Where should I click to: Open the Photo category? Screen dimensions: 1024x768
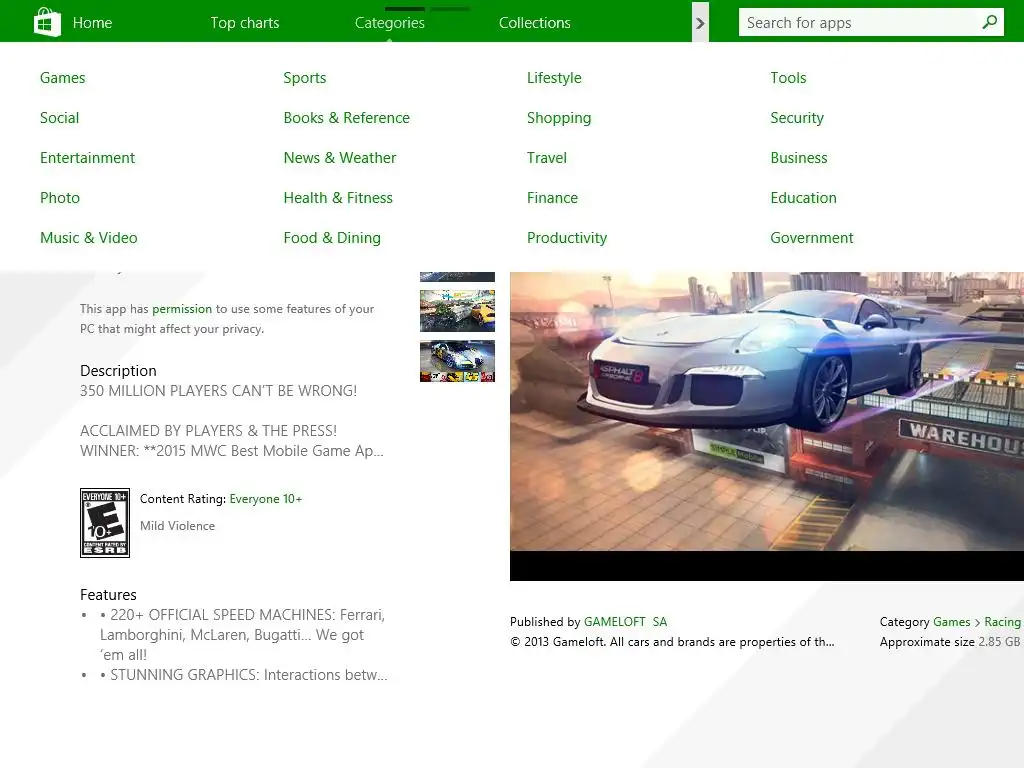click(60, 197)
